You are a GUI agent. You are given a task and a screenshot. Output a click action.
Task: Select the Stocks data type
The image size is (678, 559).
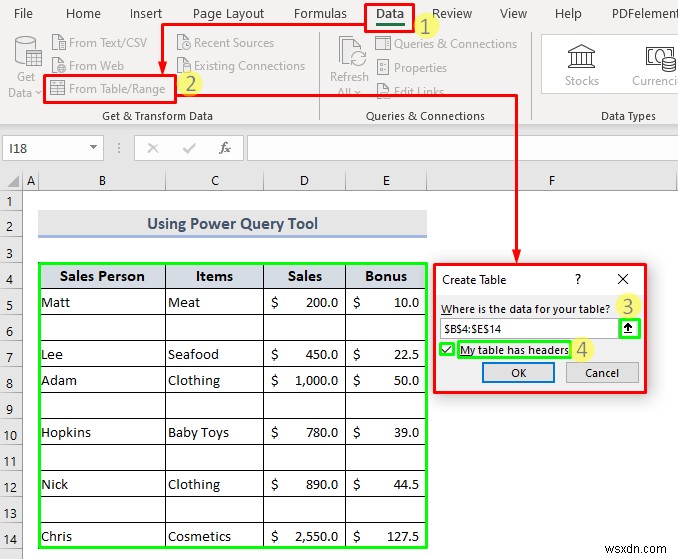(582, 65)
